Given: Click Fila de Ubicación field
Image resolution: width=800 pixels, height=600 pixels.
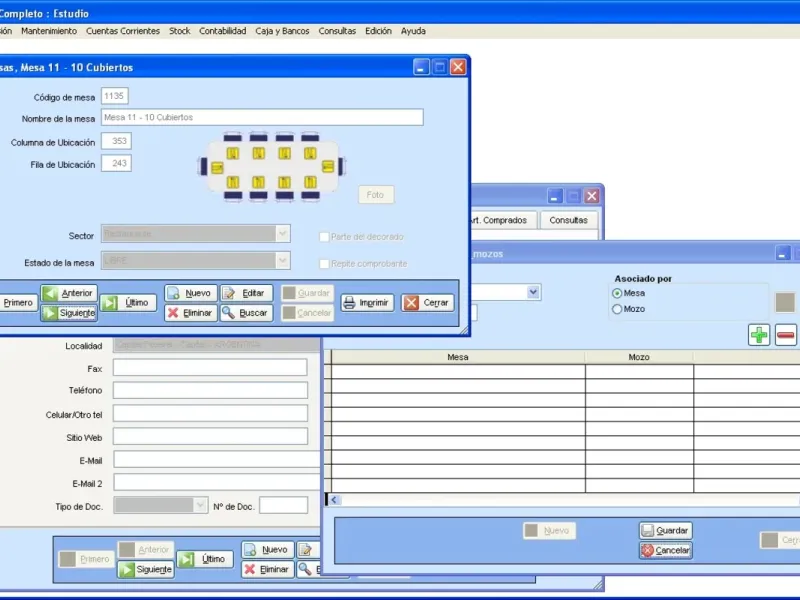Looking at the screenshot, I should click(x=116, y=163).
